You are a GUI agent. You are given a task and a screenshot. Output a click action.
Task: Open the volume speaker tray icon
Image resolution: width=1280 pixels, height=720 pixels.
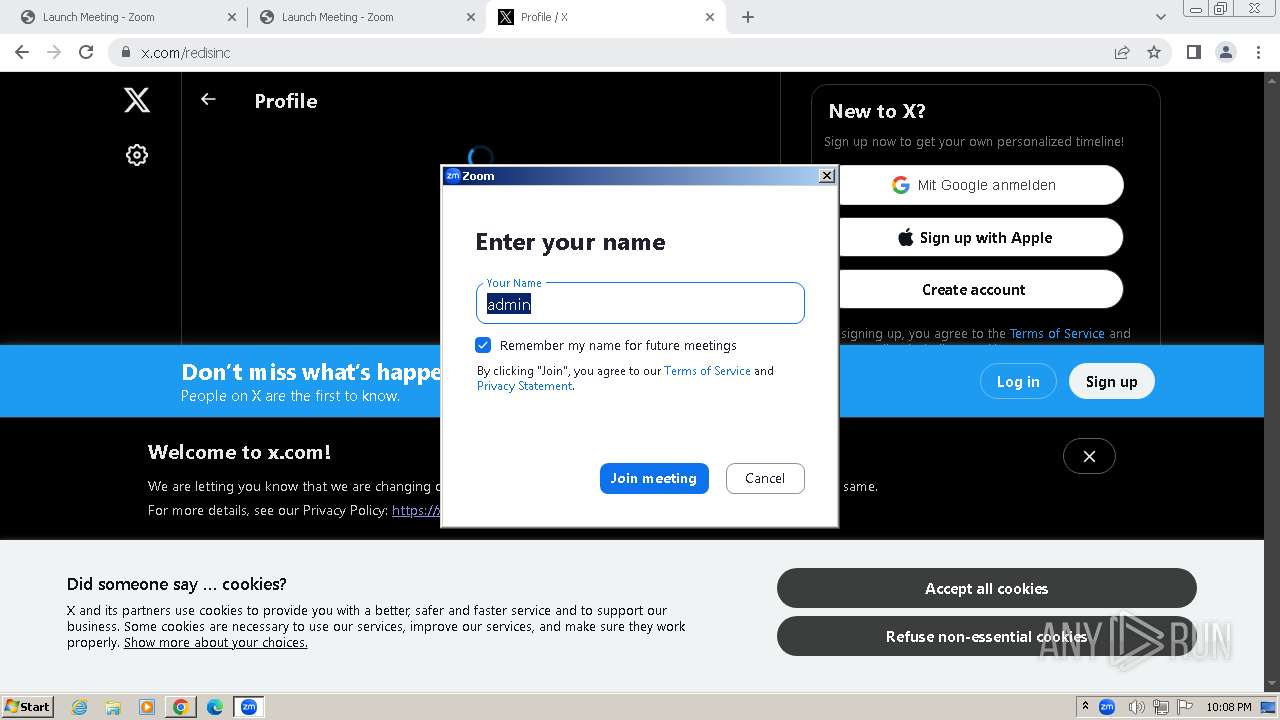(1136, 707)
